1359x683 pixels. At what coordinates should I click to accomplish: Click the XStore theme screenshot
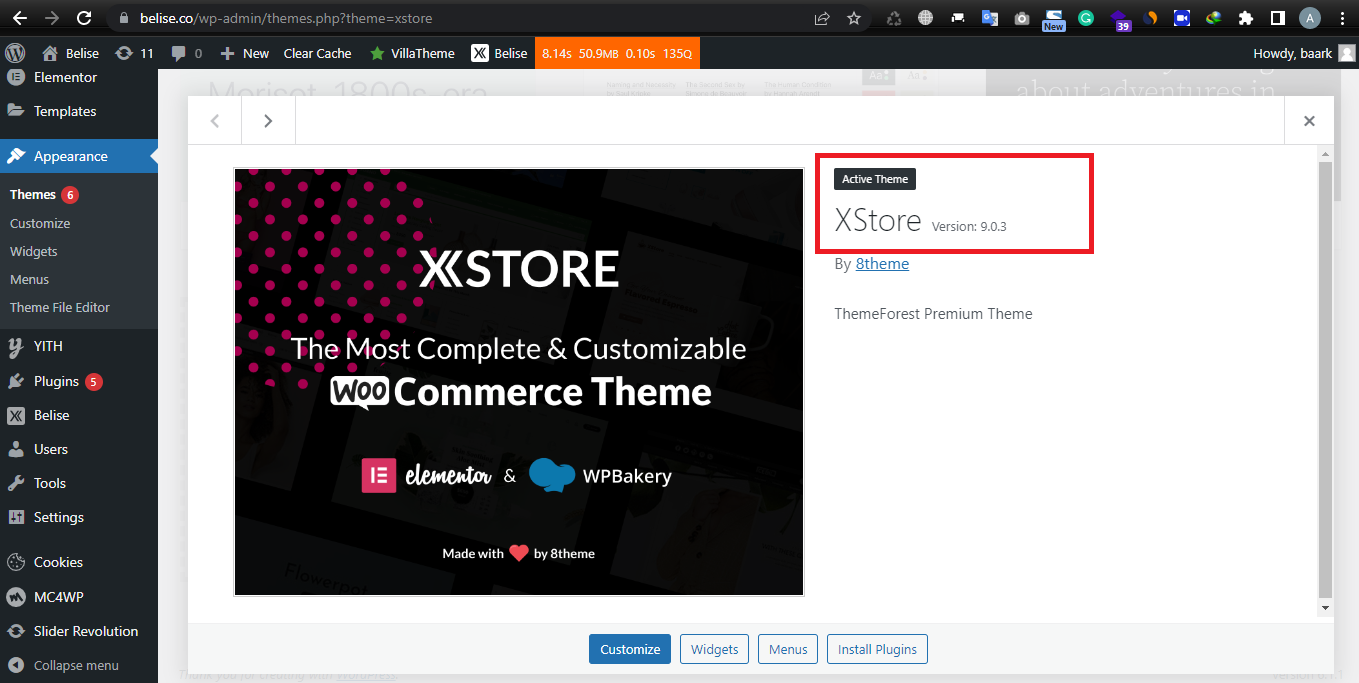tap(519, 382)
